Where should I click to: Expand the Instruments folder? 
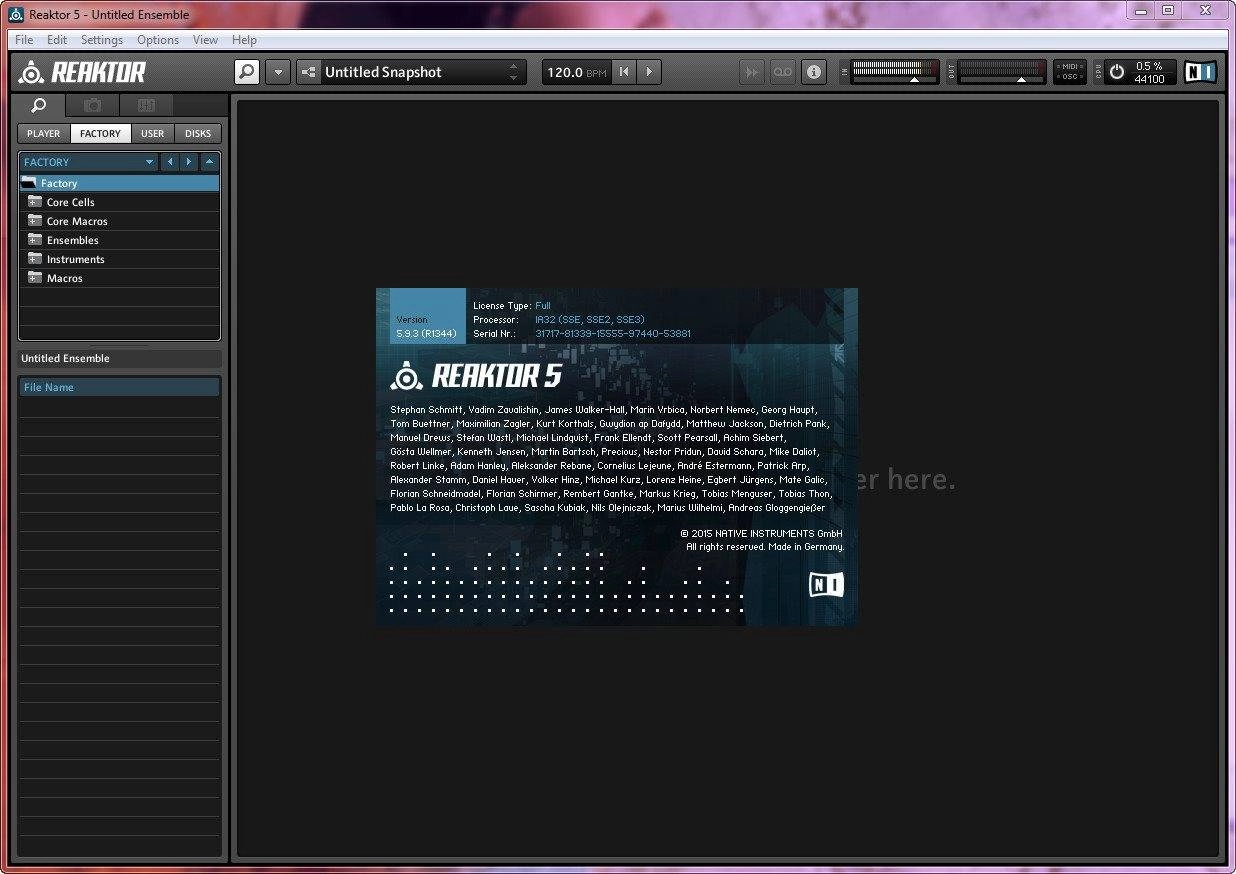(35, 259)
